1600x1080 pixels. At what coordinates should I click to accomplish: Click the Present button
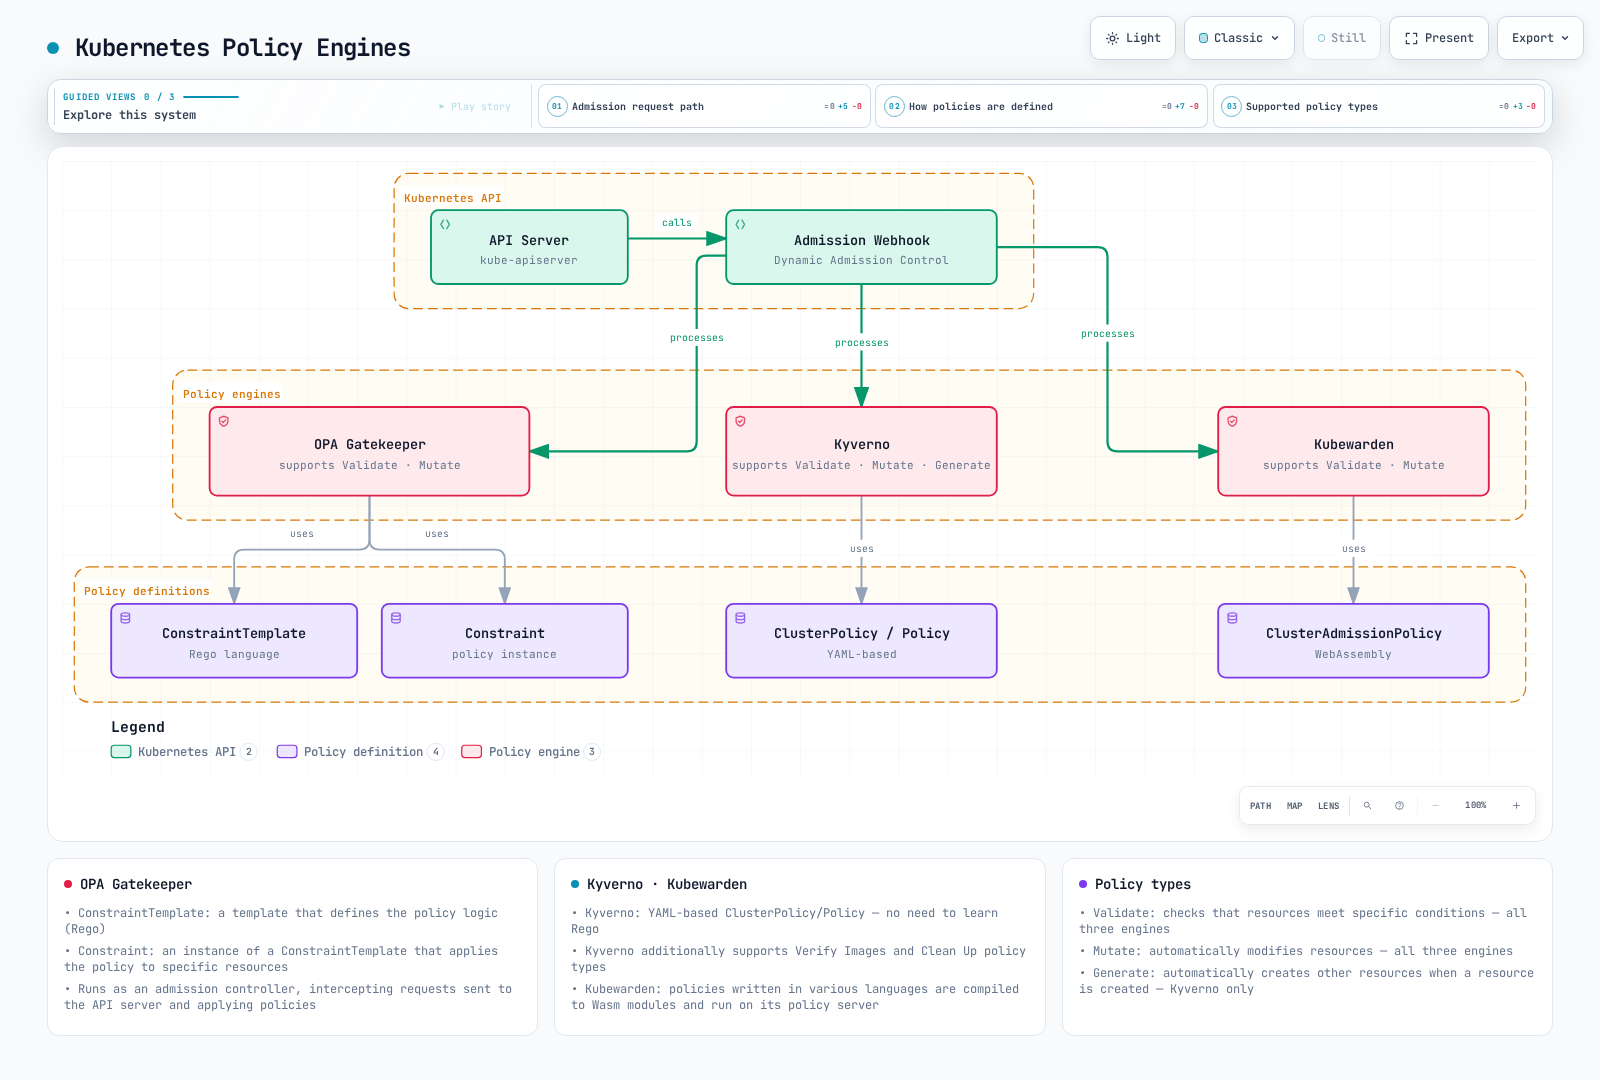(1439, 38)
